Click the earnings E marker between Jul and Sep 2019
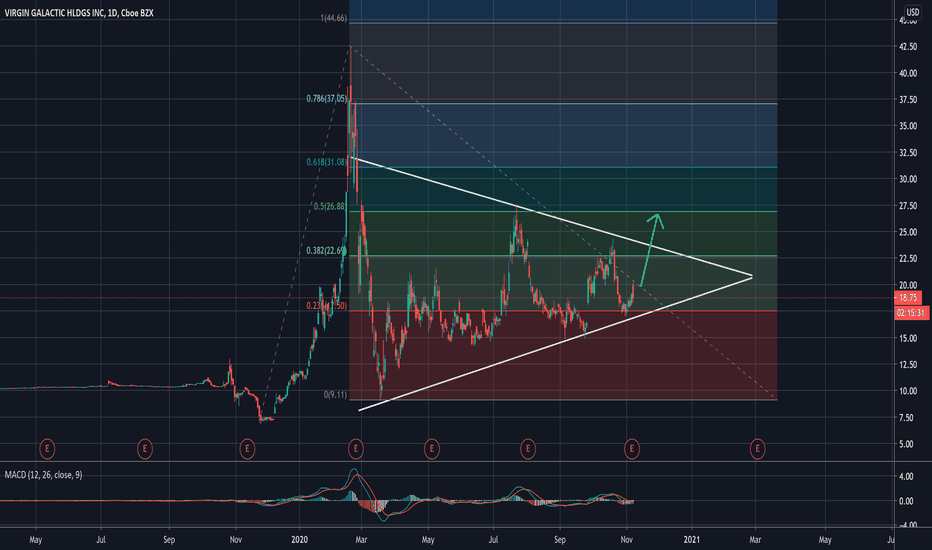Image resolution: width=932 pixels, height=550 pixels. click(x=144, y=448)
